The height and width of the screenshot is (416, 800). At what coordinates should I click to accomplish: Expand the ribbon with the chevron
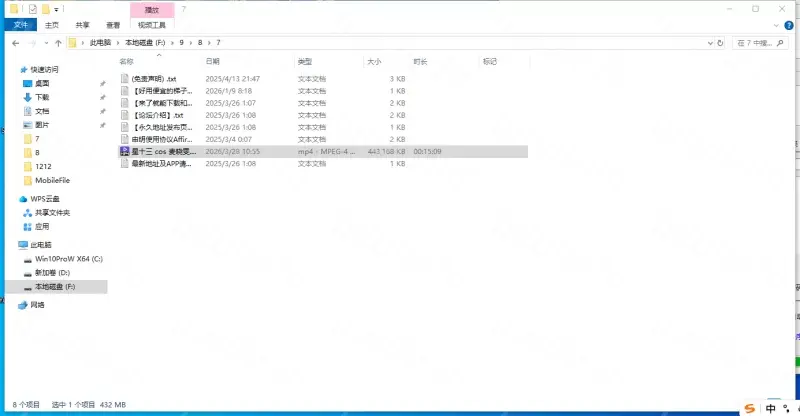(777, 24)
